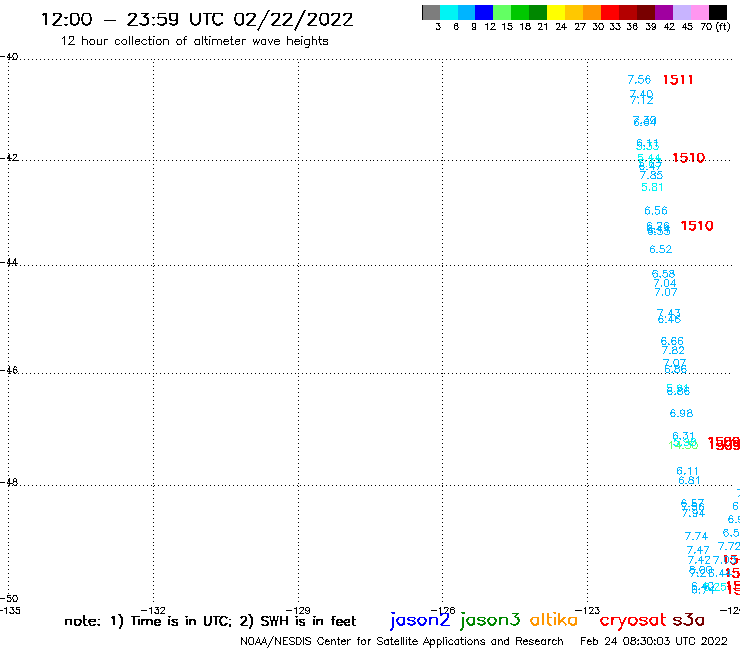Click subtitle '12 hour collection of altimeter wave heights'
This screenshot has height=650, width=740.
coord(194,41)
